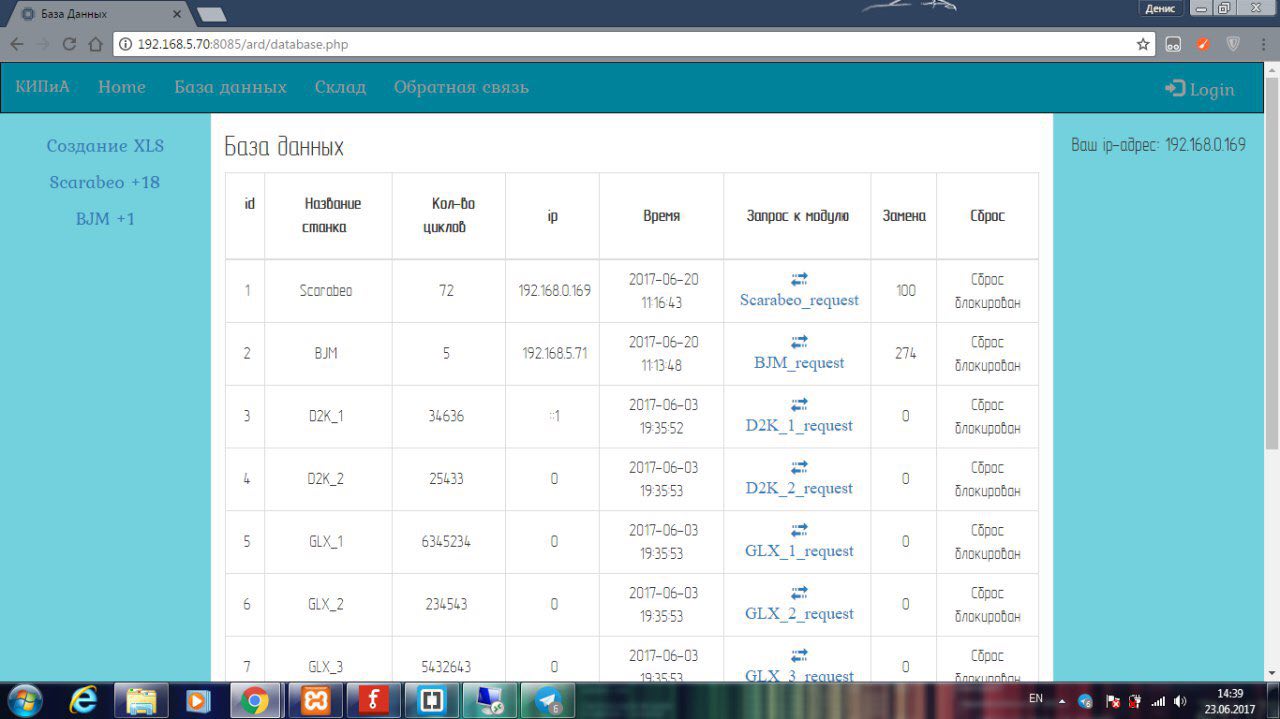Click the request arrows icon for D2K_1

coord(799,405)
